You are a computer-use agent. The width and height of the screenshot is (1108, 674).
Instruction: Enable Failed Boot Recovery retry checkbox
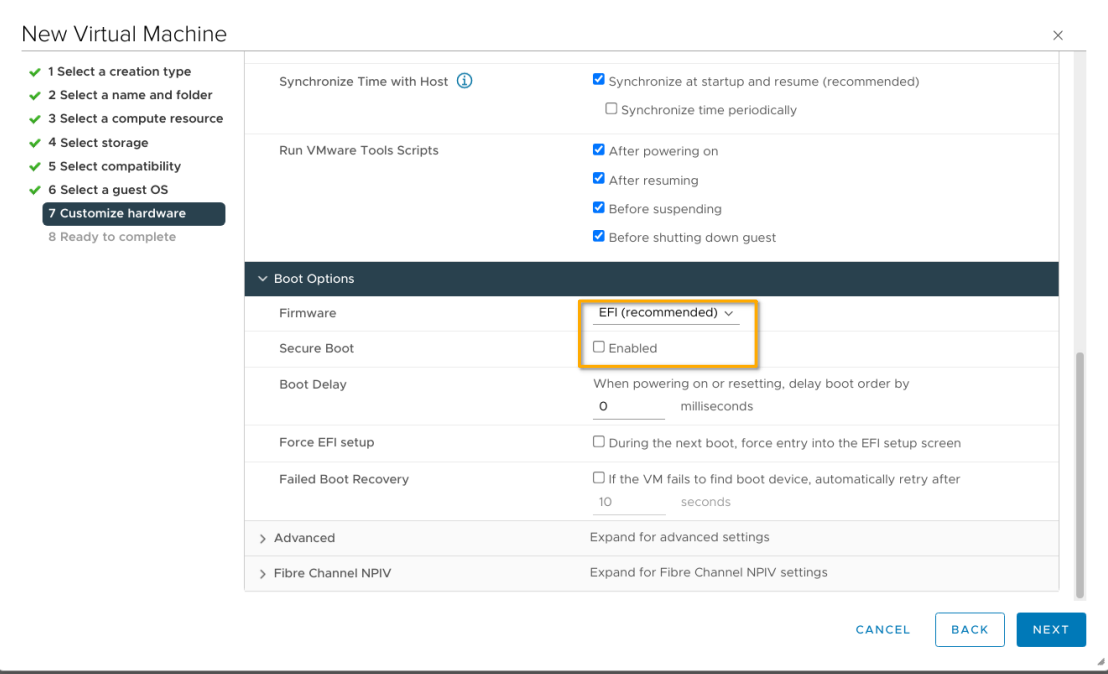[599, 478]
